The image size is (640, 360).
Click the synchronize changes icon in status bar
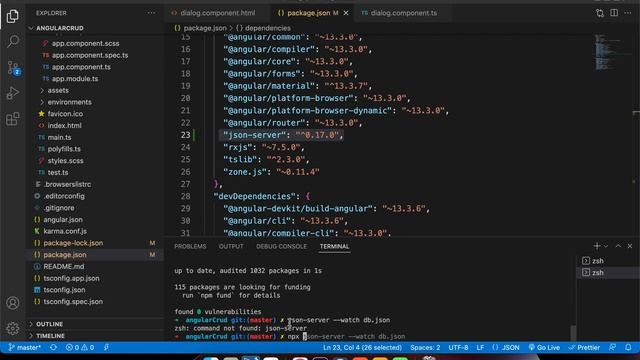[53, 348]
